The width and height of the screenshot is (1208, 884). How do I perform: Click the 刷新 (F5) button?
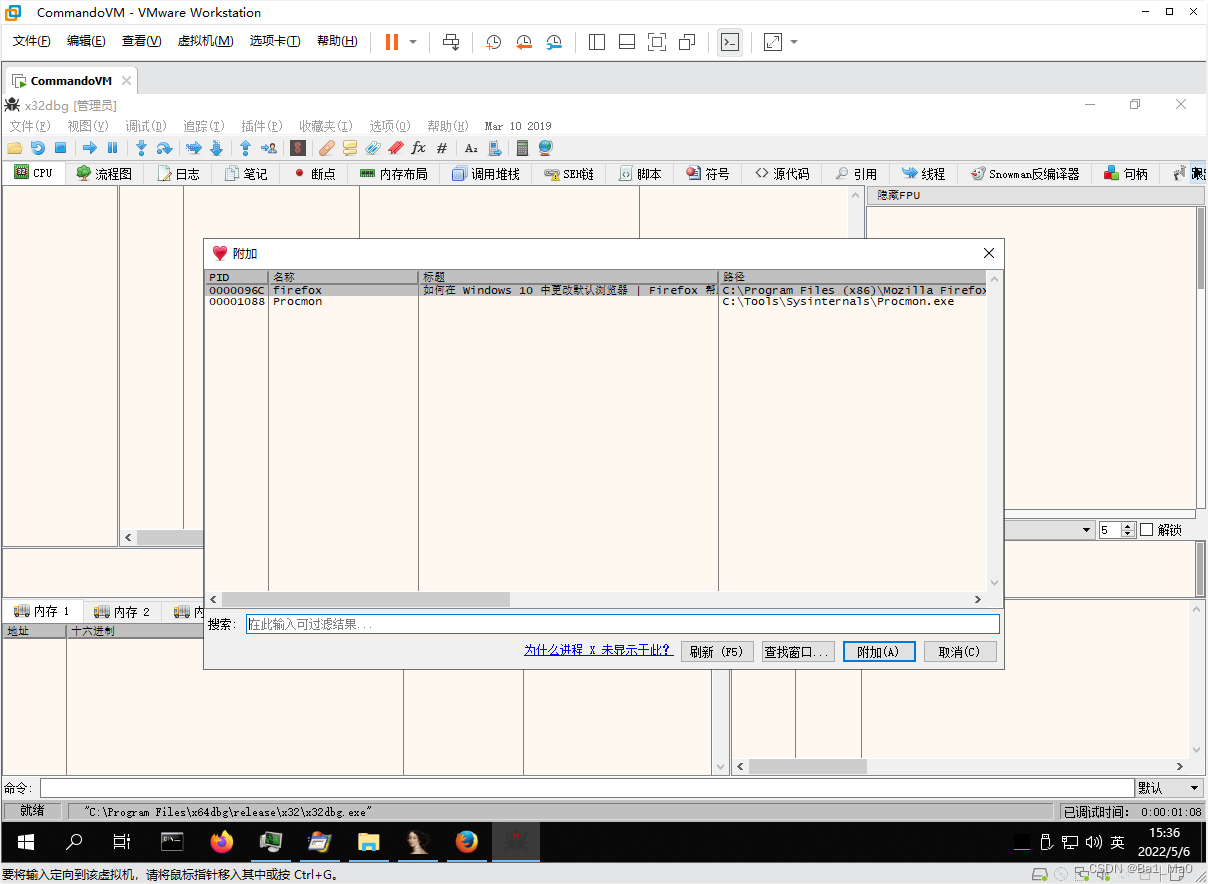tap(716, 652)
